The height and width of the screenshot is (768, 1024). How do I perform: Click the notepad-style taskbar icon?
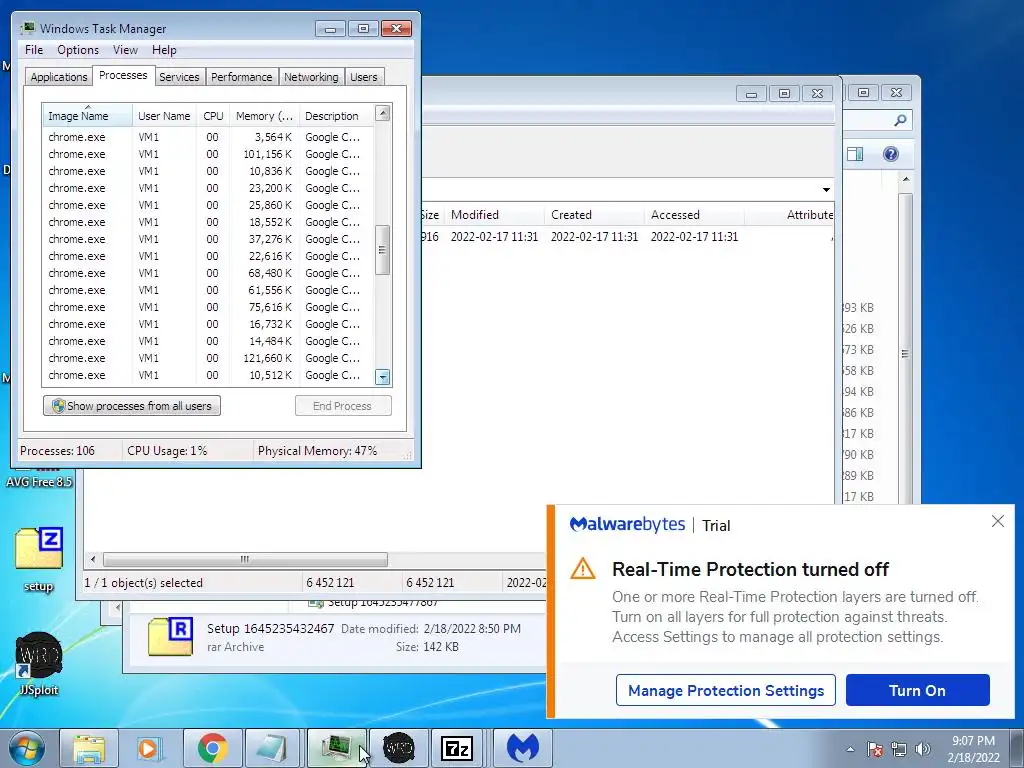coord(272,748)
